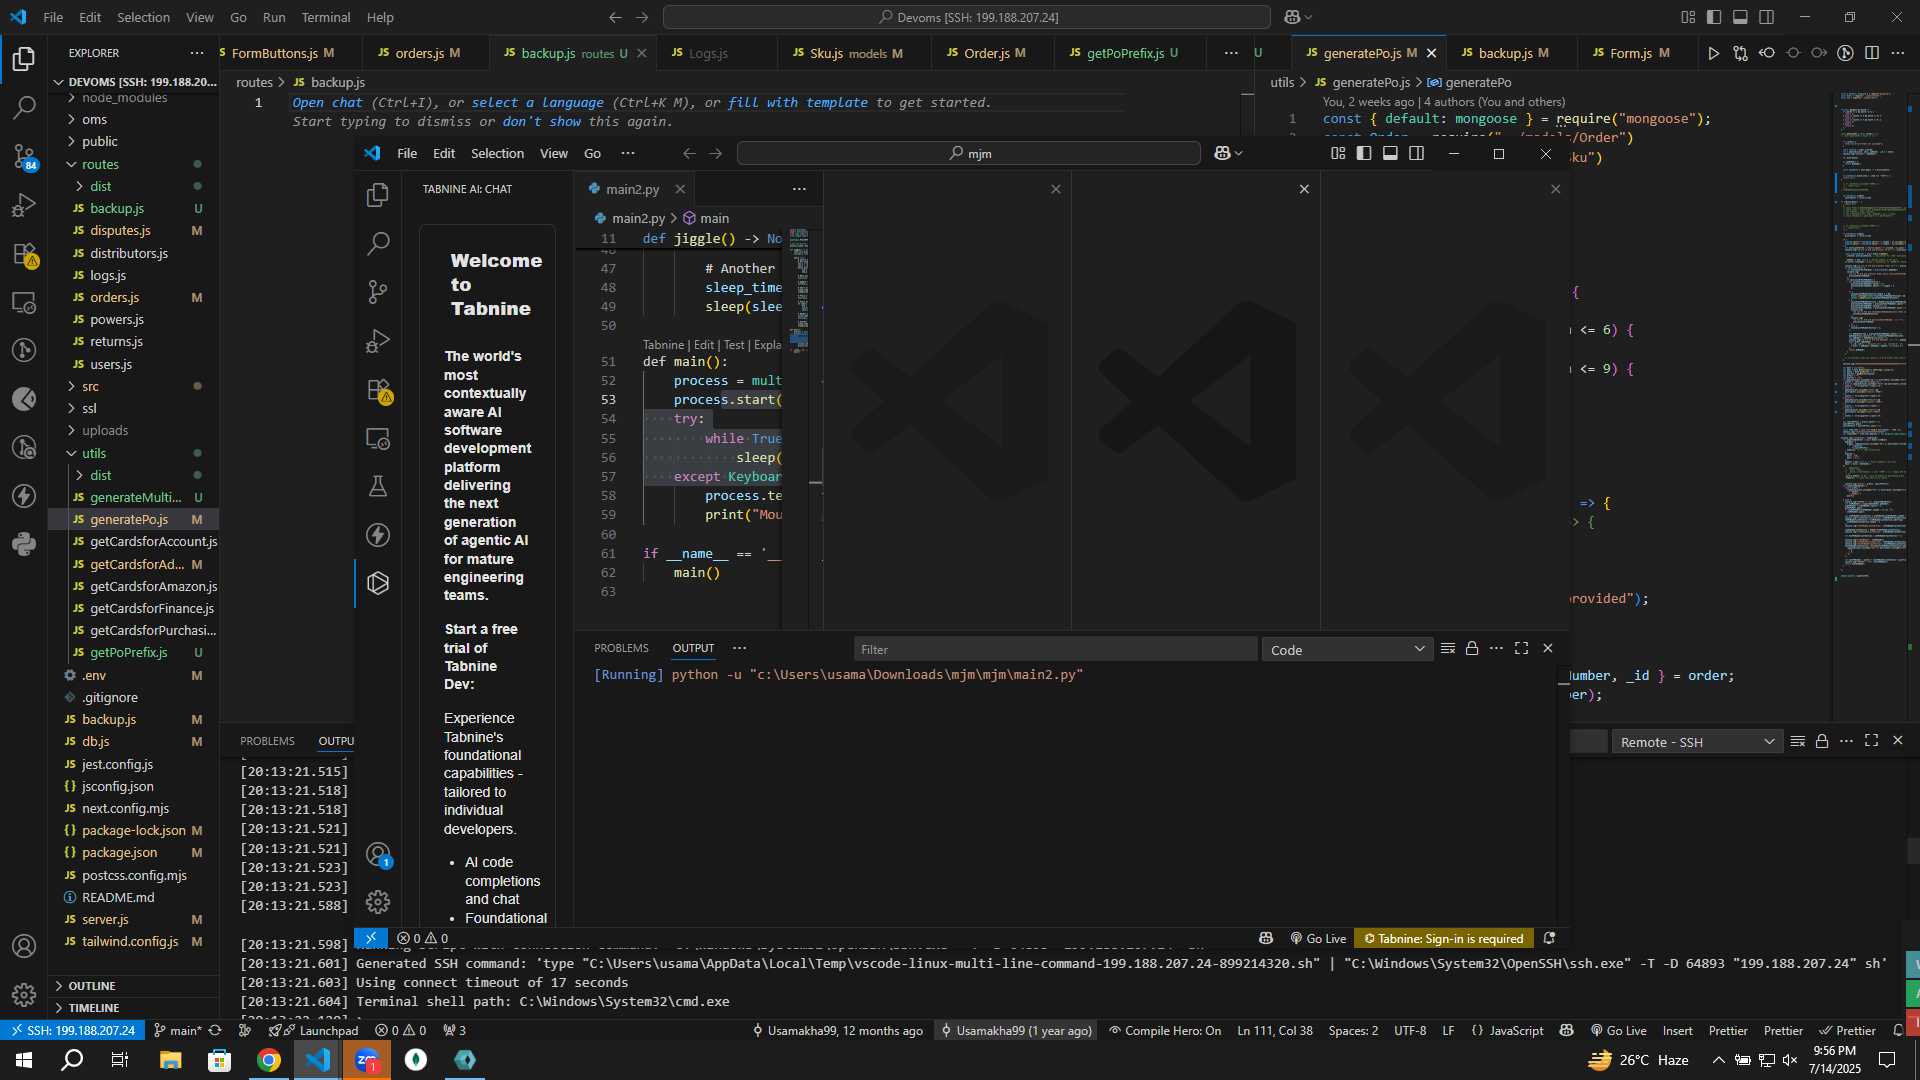Open Google Chrome from Windows taskbar
The width and height of the screenshot is (1920, 1080).
pyautogui.click(x=268, y=1060)
